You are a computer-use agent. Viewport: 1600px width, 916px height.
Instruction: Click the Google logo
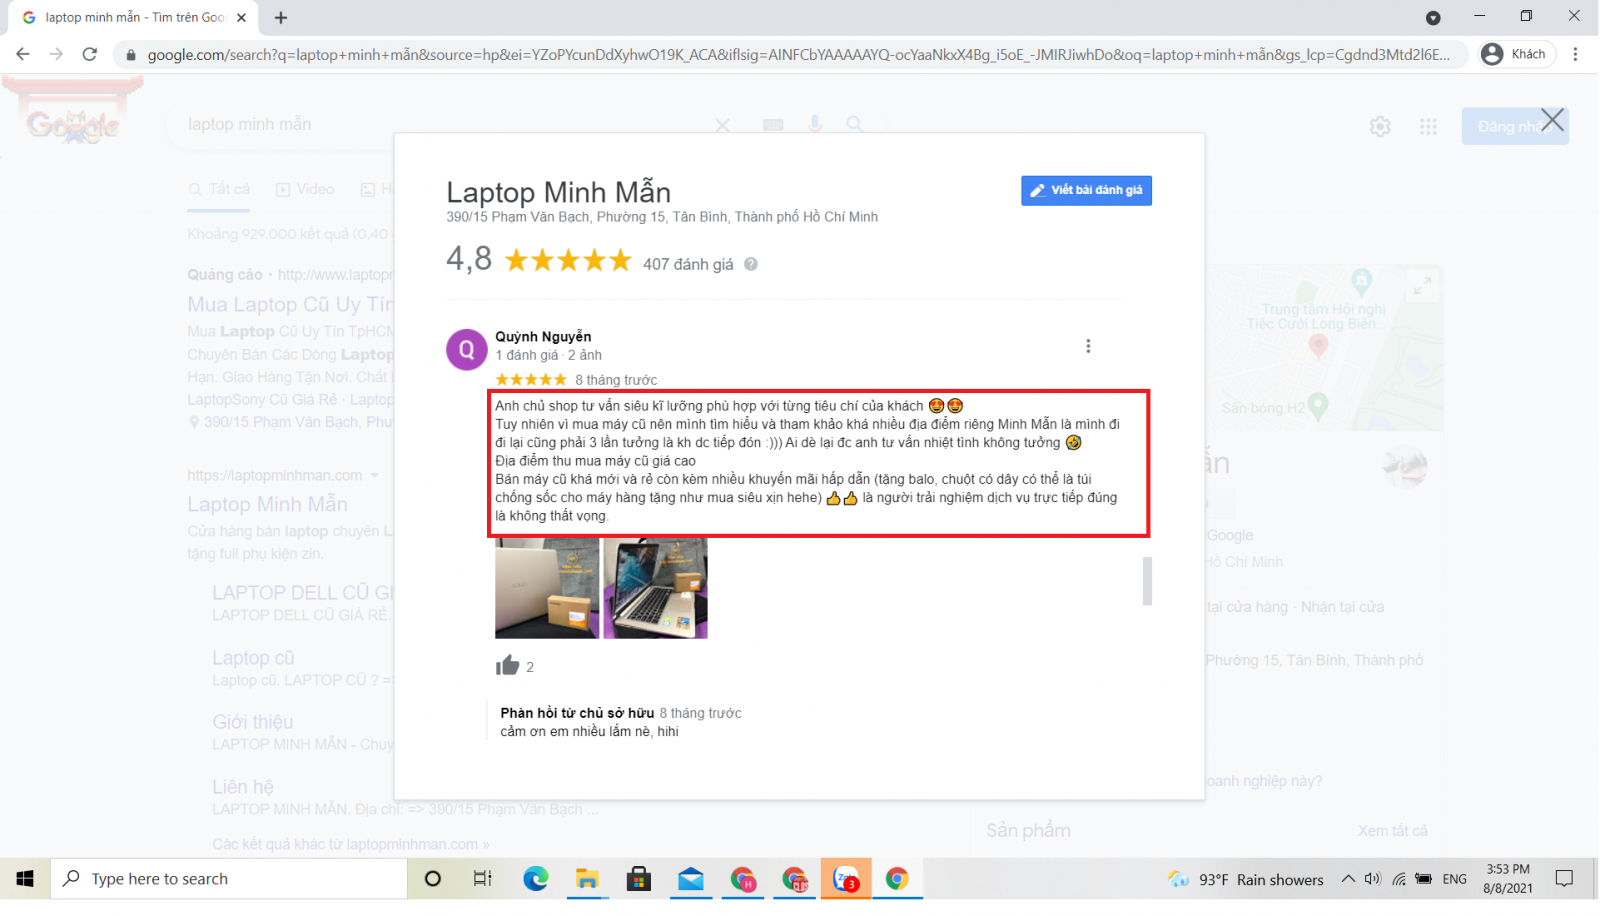[73, 125]
